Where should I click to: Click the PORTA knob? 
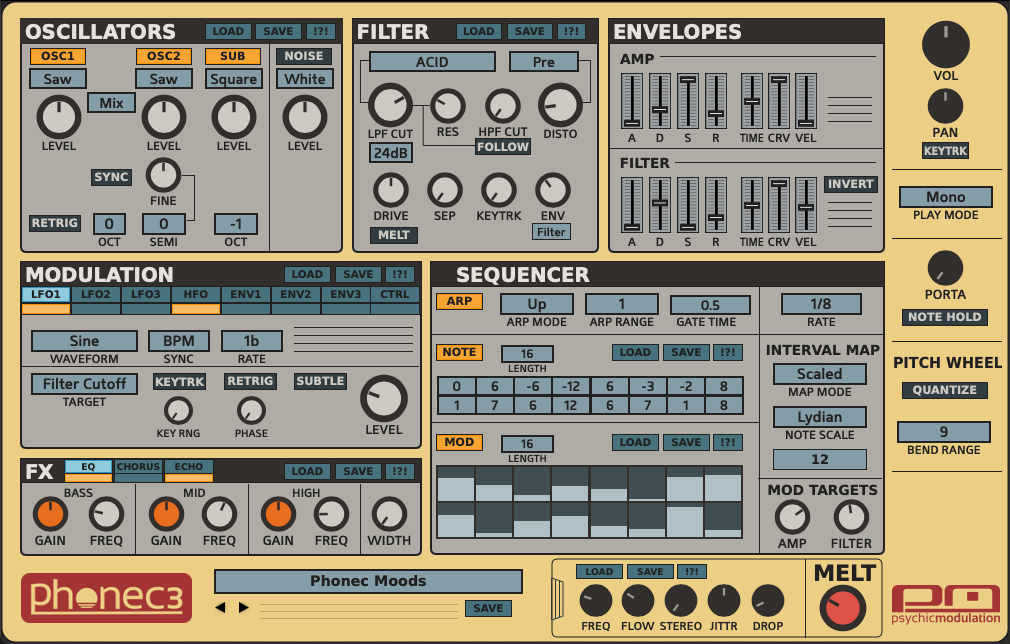click(945, 267)
